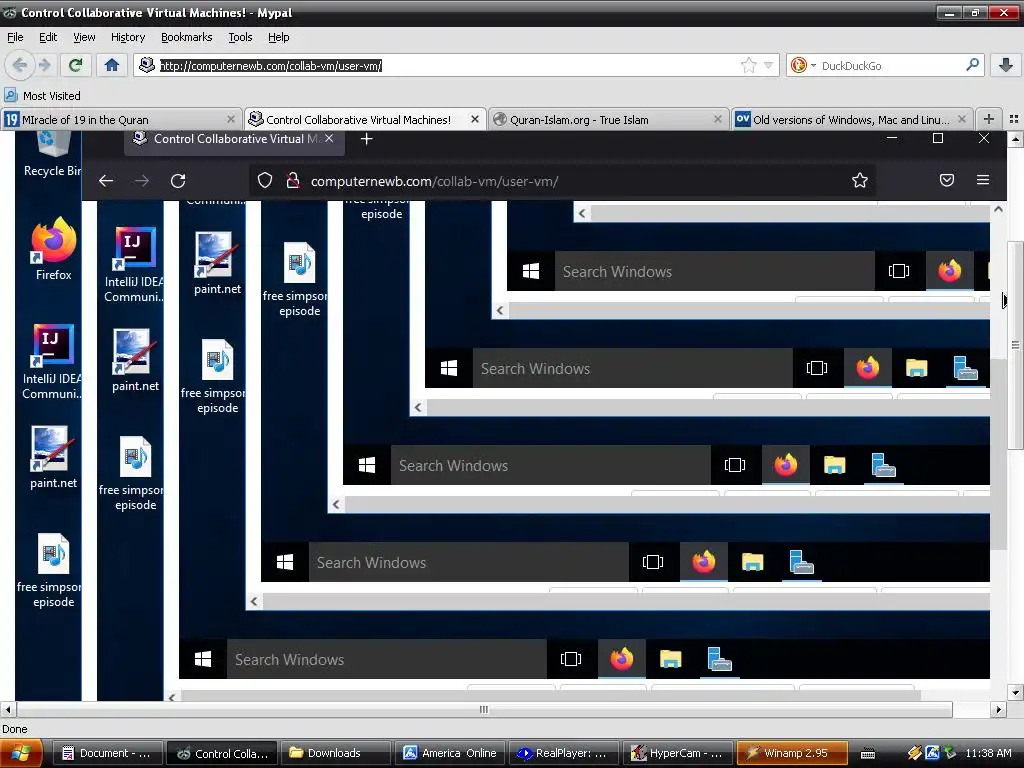The width and height of the screenshot is (1024, 768).
Task: Close the Miracle of 19 in the Quran tab
Action: pos(231,119)
